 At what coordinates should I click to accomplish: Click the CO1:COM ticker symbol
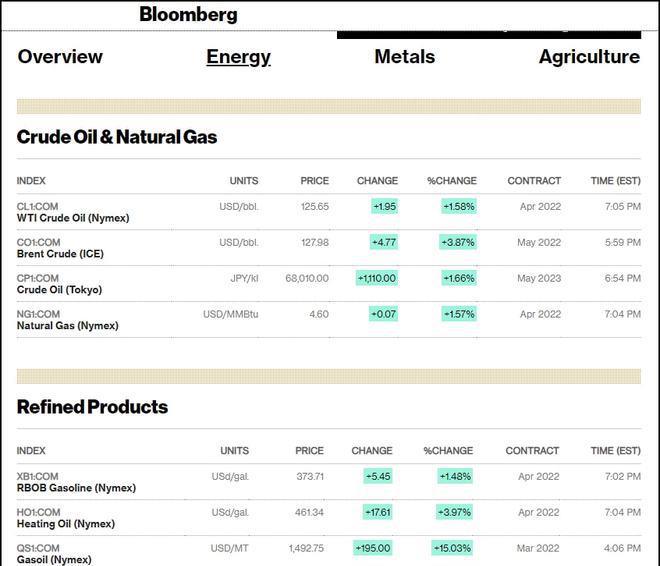(38, 242)
